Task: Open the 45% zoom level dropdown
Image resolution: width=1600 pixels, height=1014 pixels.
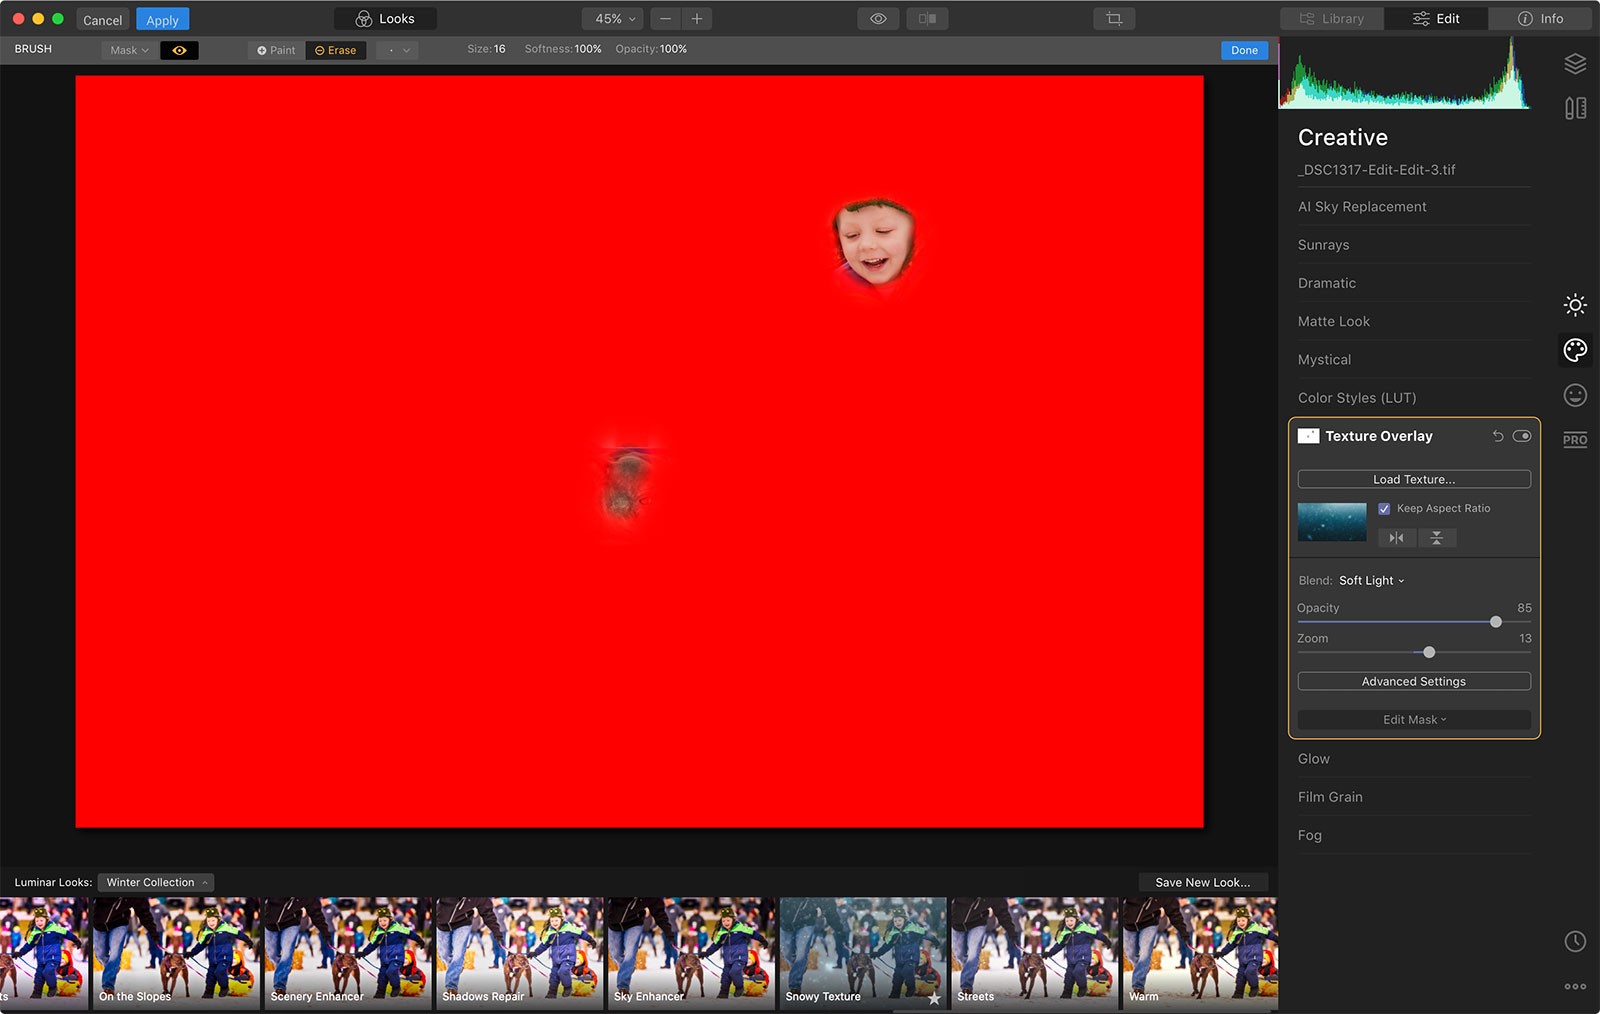Action: click(613, 19)
